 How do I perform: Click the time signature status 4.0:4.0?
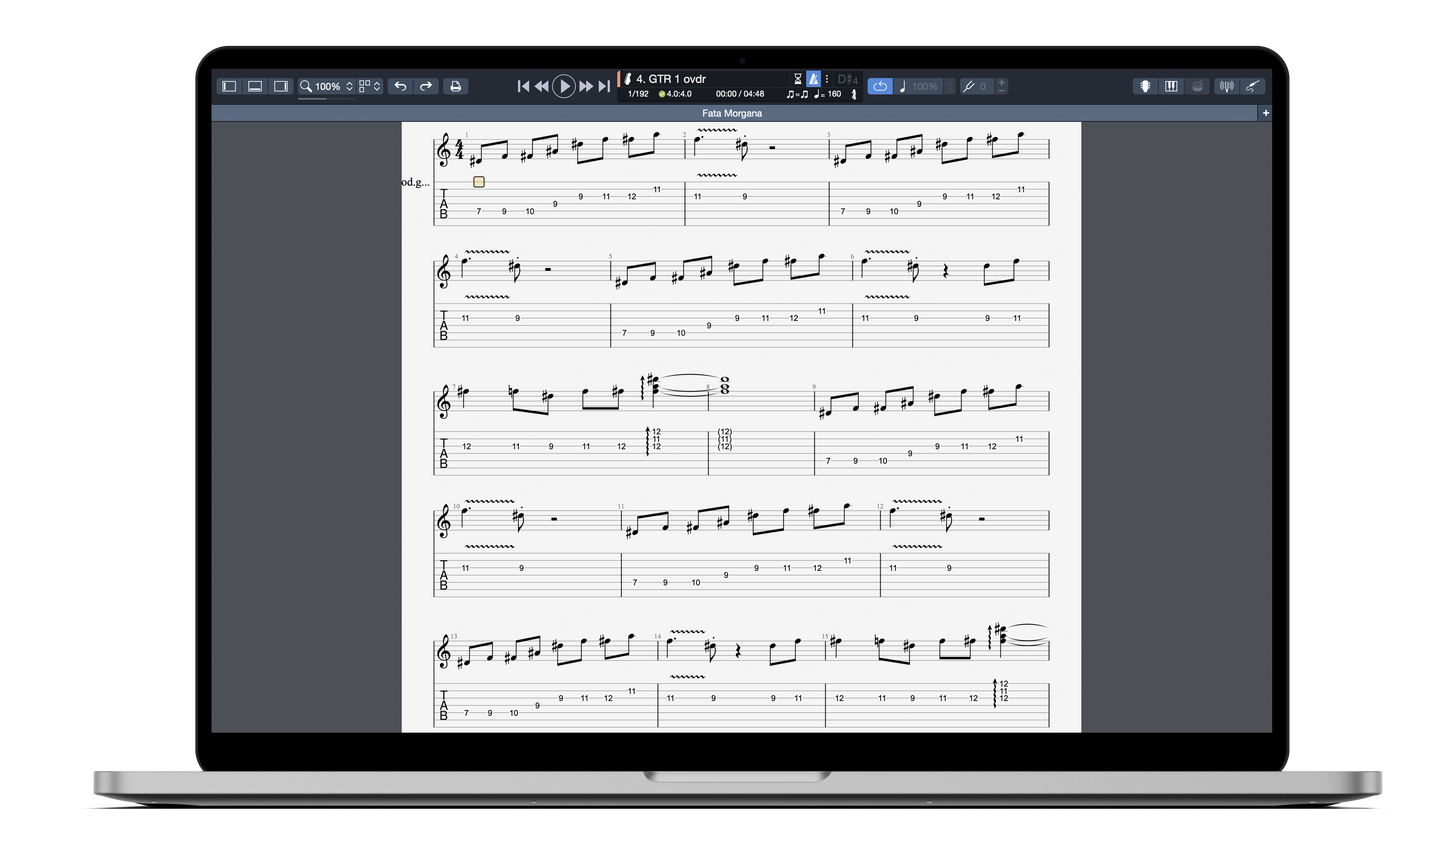(x=675, y=94)
